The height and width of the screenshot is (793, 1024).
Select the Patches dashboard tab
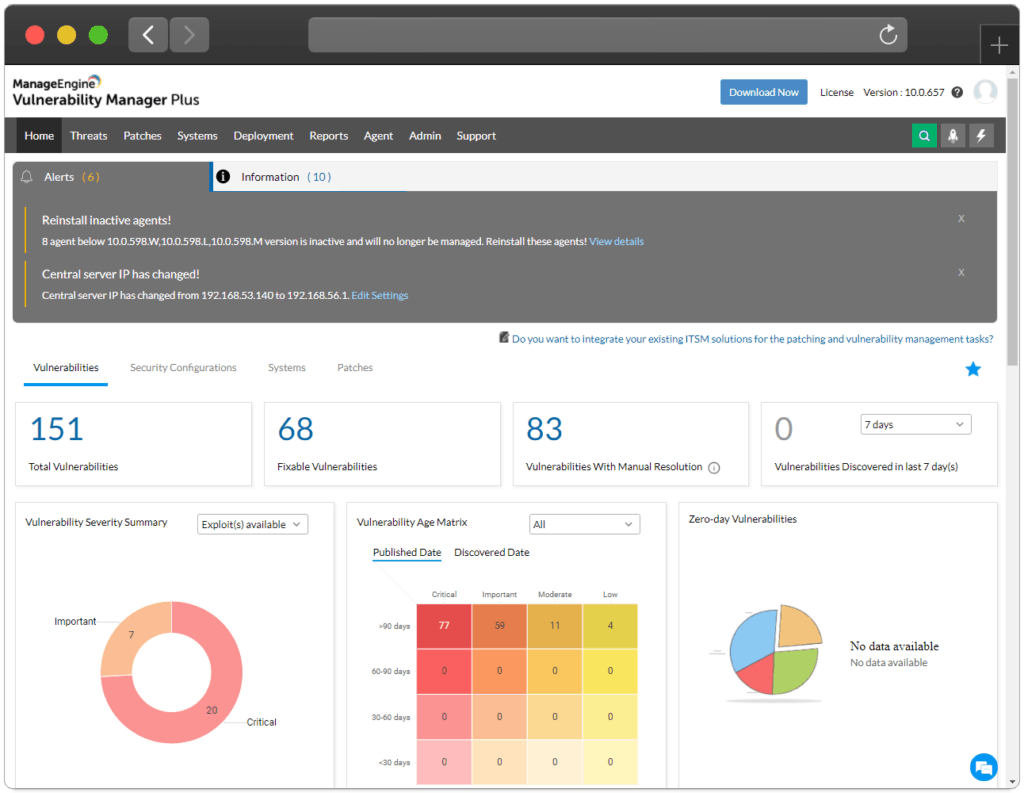click(x=355, y=368)
